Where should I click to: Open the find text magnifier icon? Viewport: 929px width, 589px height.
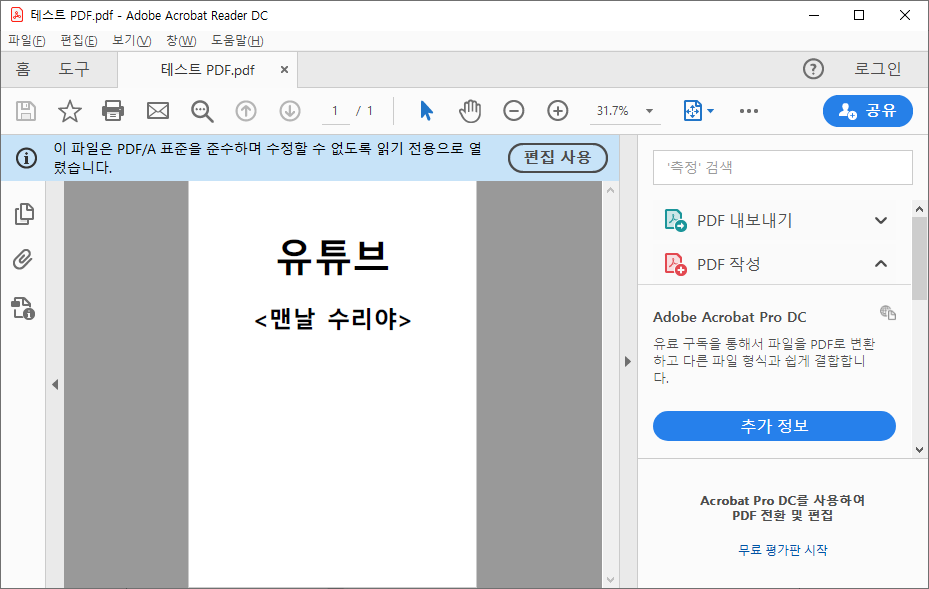point(202,111)
